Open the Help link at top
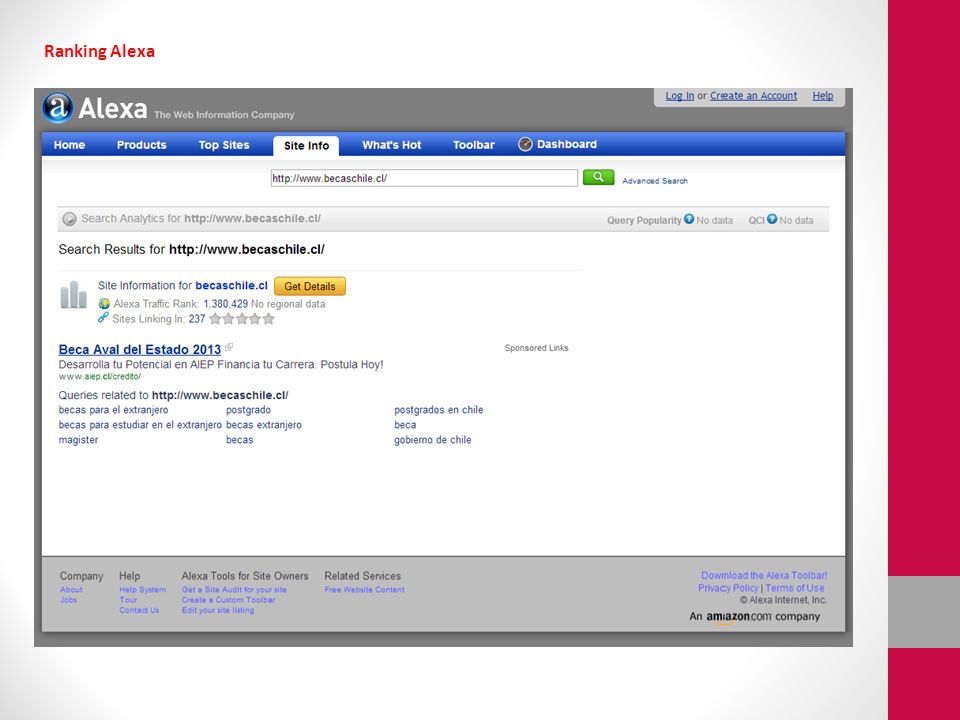Screen dimensions: 960x720 [823, 96]
